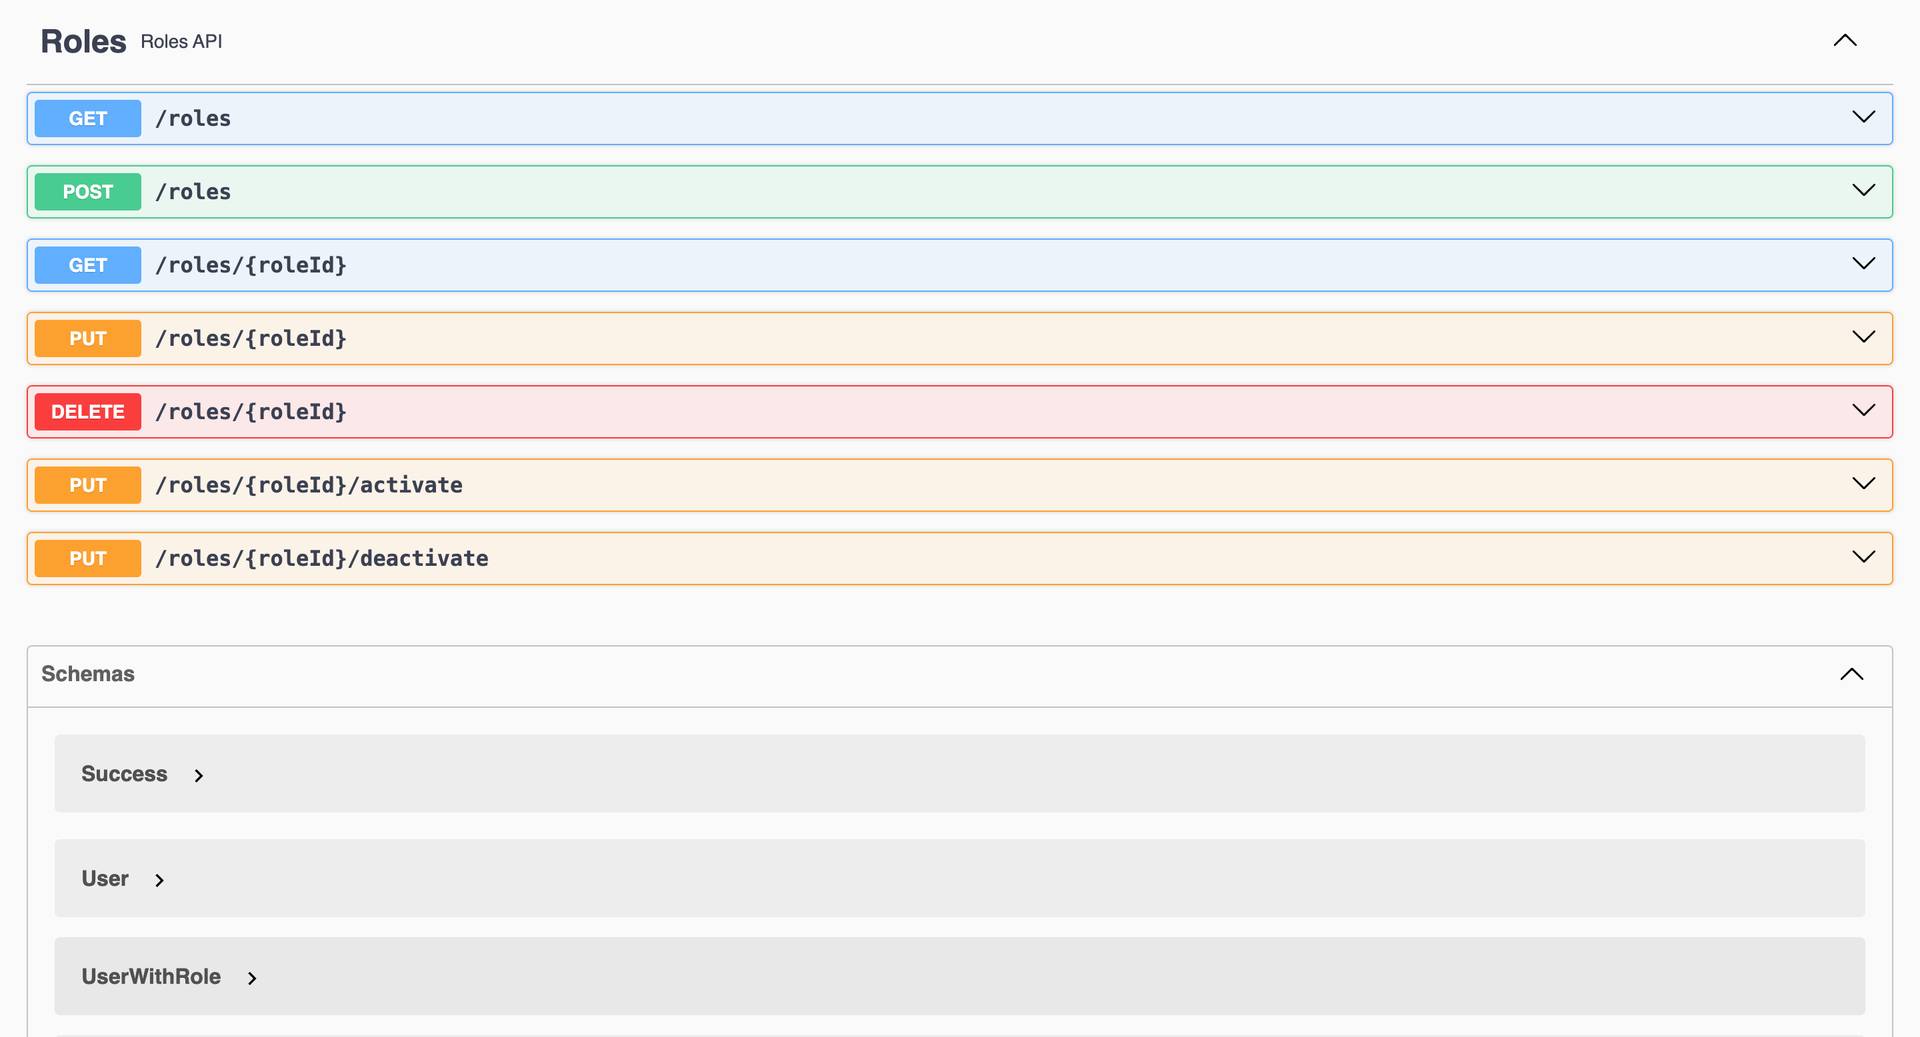
Task: Expand the Success schema arrow
Action: click(x=199, y=776)
